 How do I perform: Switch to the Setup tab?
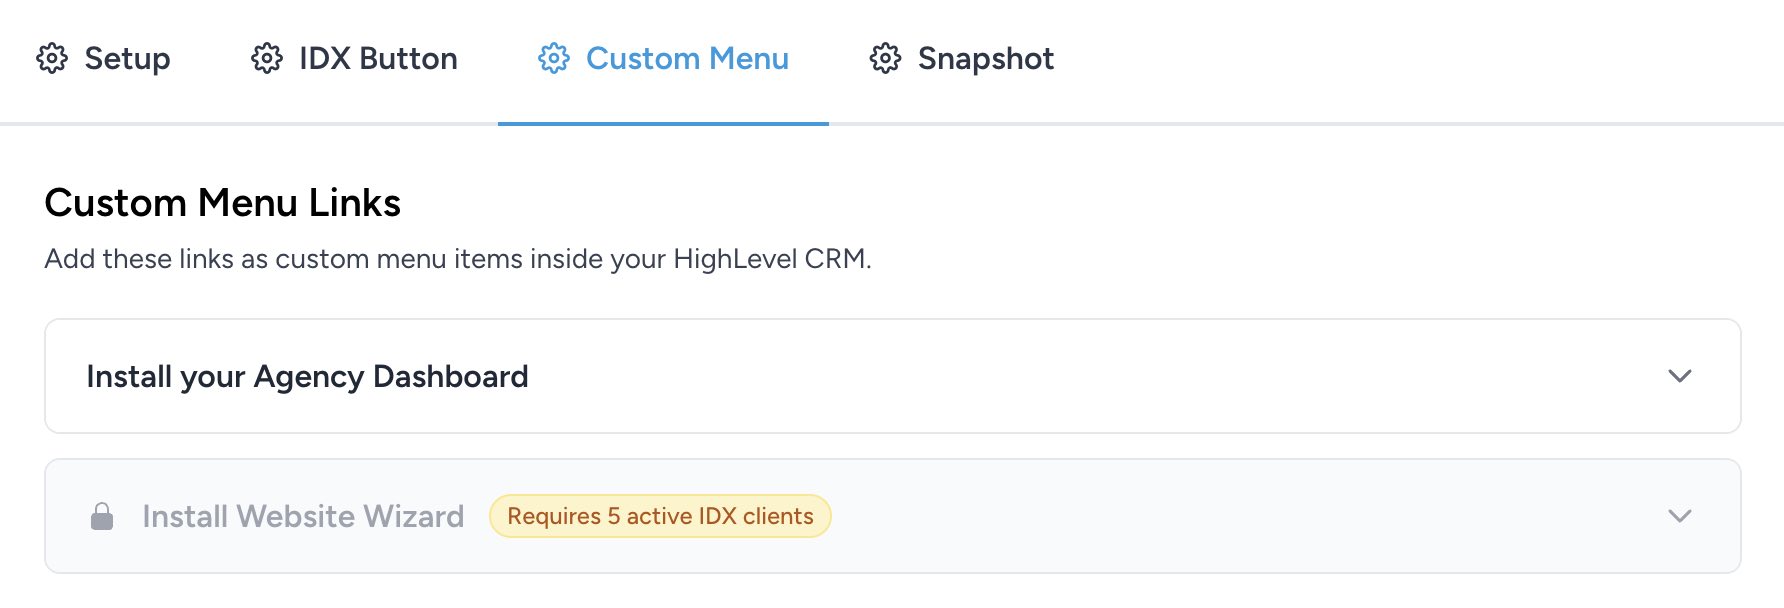coord(127,59)
